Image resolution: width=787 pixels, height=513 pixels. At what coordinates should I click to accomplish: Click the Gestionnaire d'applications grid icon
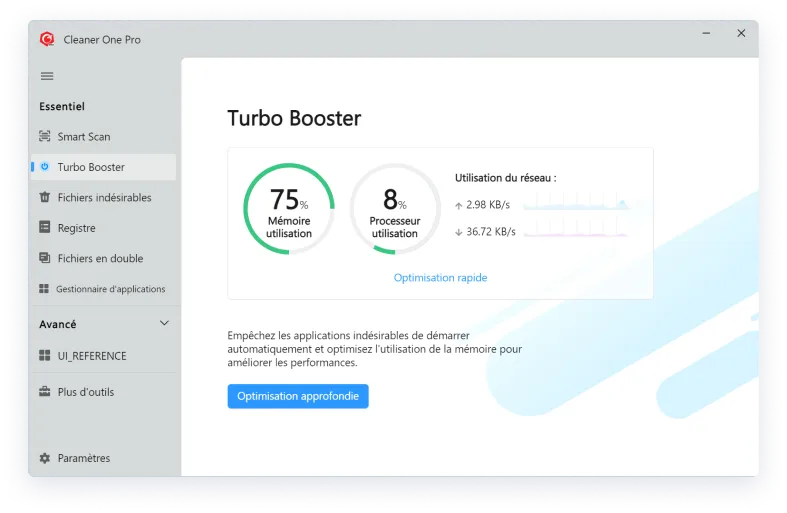(44, 289)
